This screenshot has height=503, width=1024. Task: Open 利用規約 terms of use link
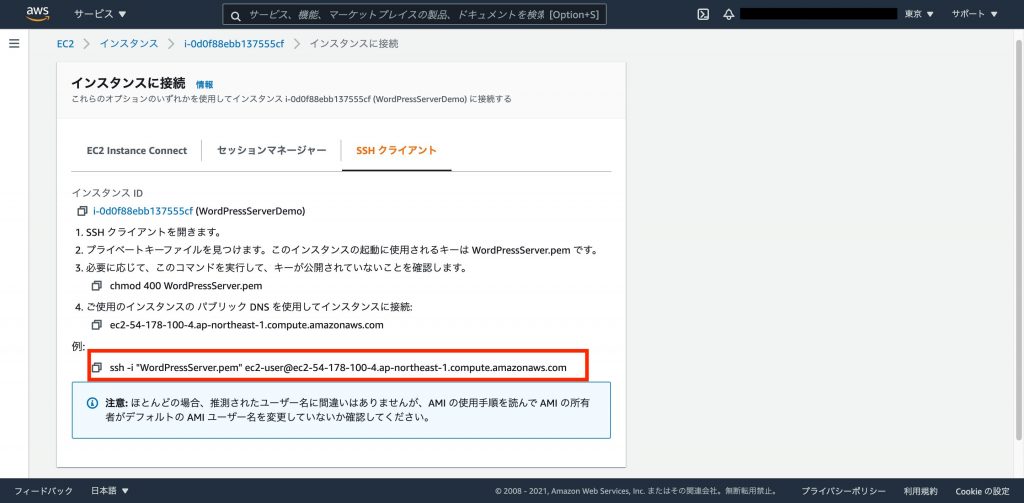[920, 491]
